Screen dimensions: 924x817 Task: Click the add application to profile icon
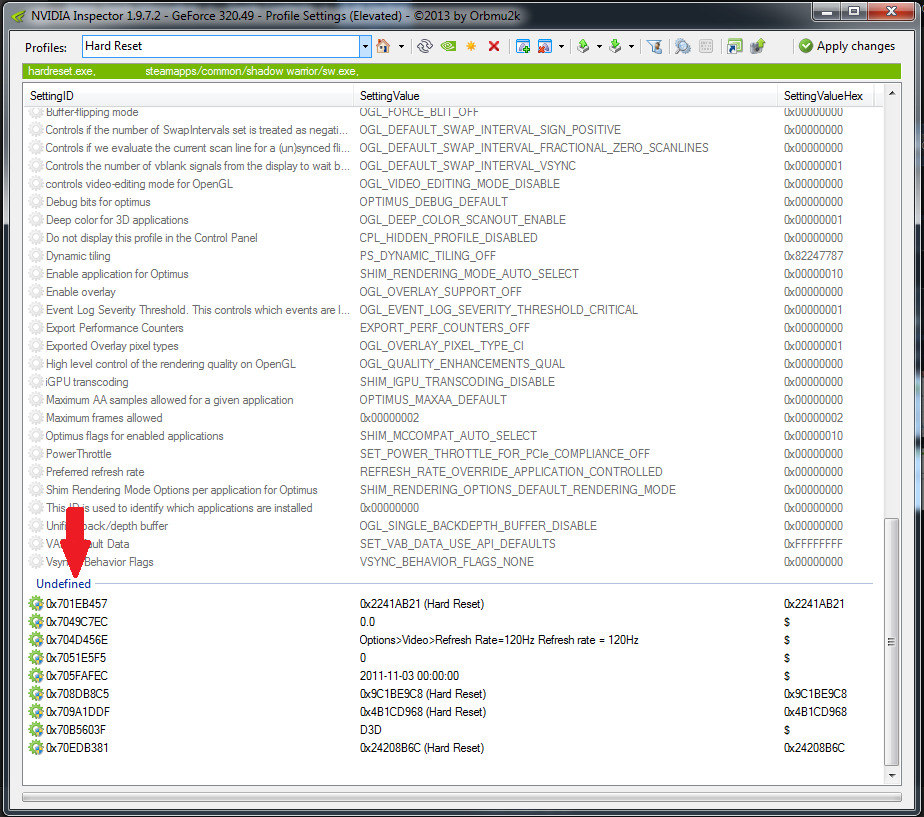(523, 46)
